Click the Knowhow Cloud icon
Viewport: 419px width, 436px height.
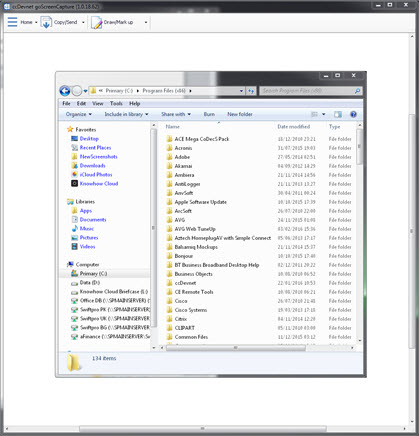click(x=75, y=183)
